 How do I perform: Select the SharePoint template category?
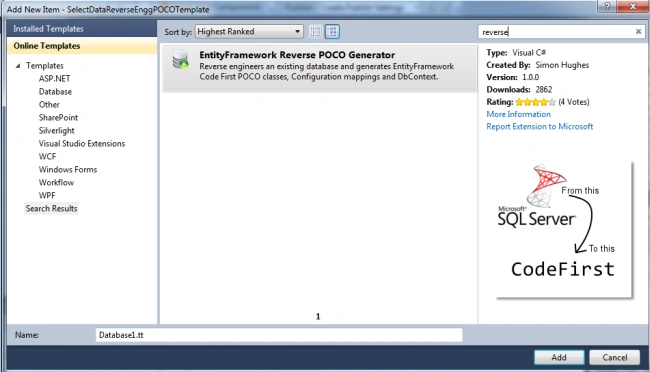pyautogui.click(x=58, y=117)
